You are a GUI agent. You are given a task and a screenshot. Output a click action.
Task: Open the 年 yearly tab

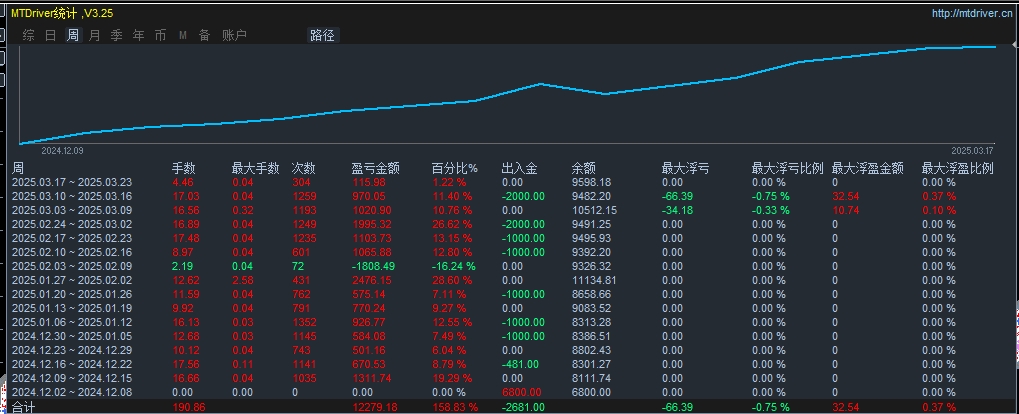pyautogui.click(x=138, y=35)
